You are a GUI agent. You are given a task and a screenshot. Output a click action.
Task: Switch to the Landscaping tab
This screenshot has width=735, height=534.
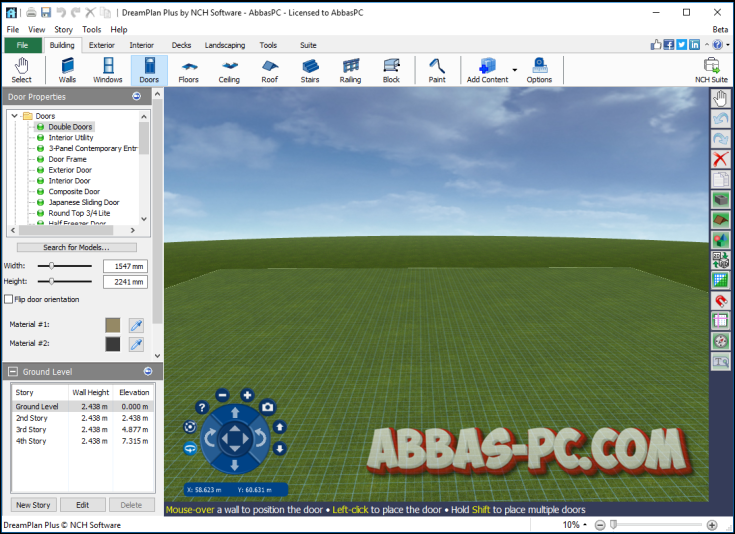224,45
